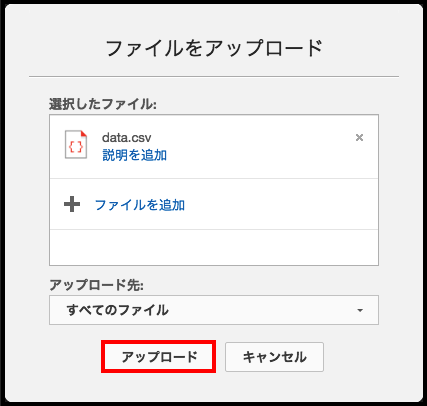Click the separator line under the title
Screen dimensions: 427x406
214,77
